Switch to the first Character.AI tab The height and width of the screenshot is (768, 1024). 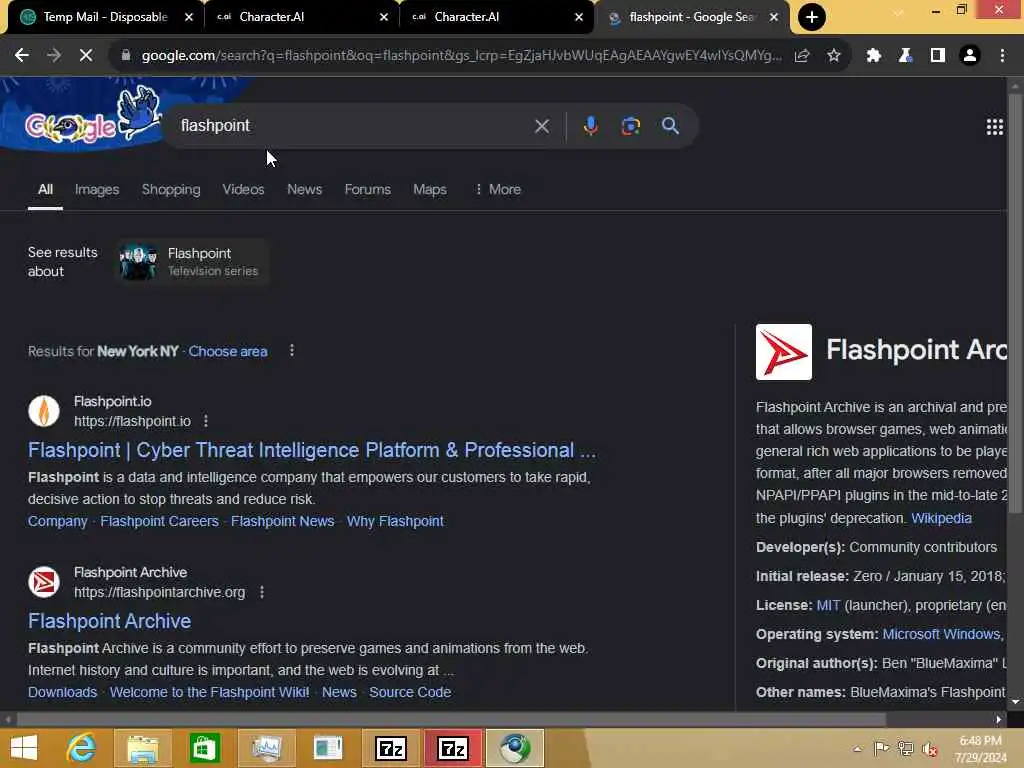[x=301, y=17]
